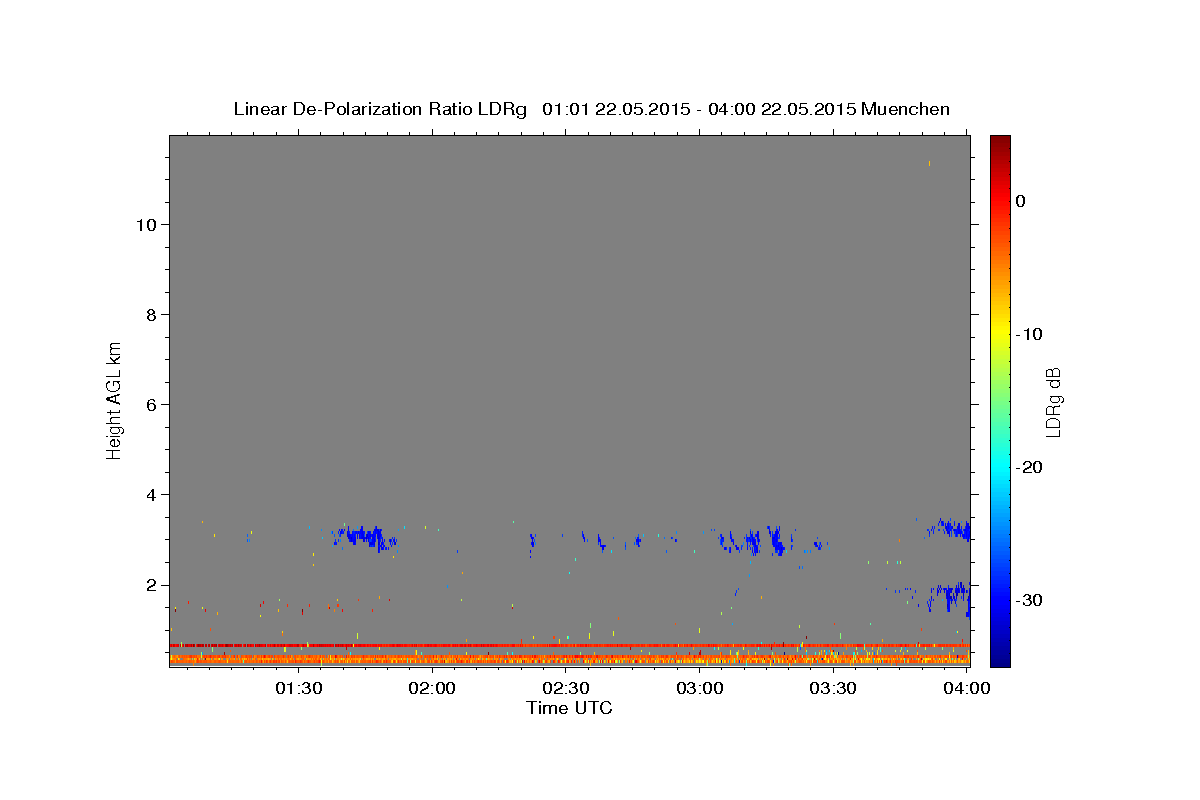
Task: Click the green section of the colorbar
Action: [x=1000, y=400]
